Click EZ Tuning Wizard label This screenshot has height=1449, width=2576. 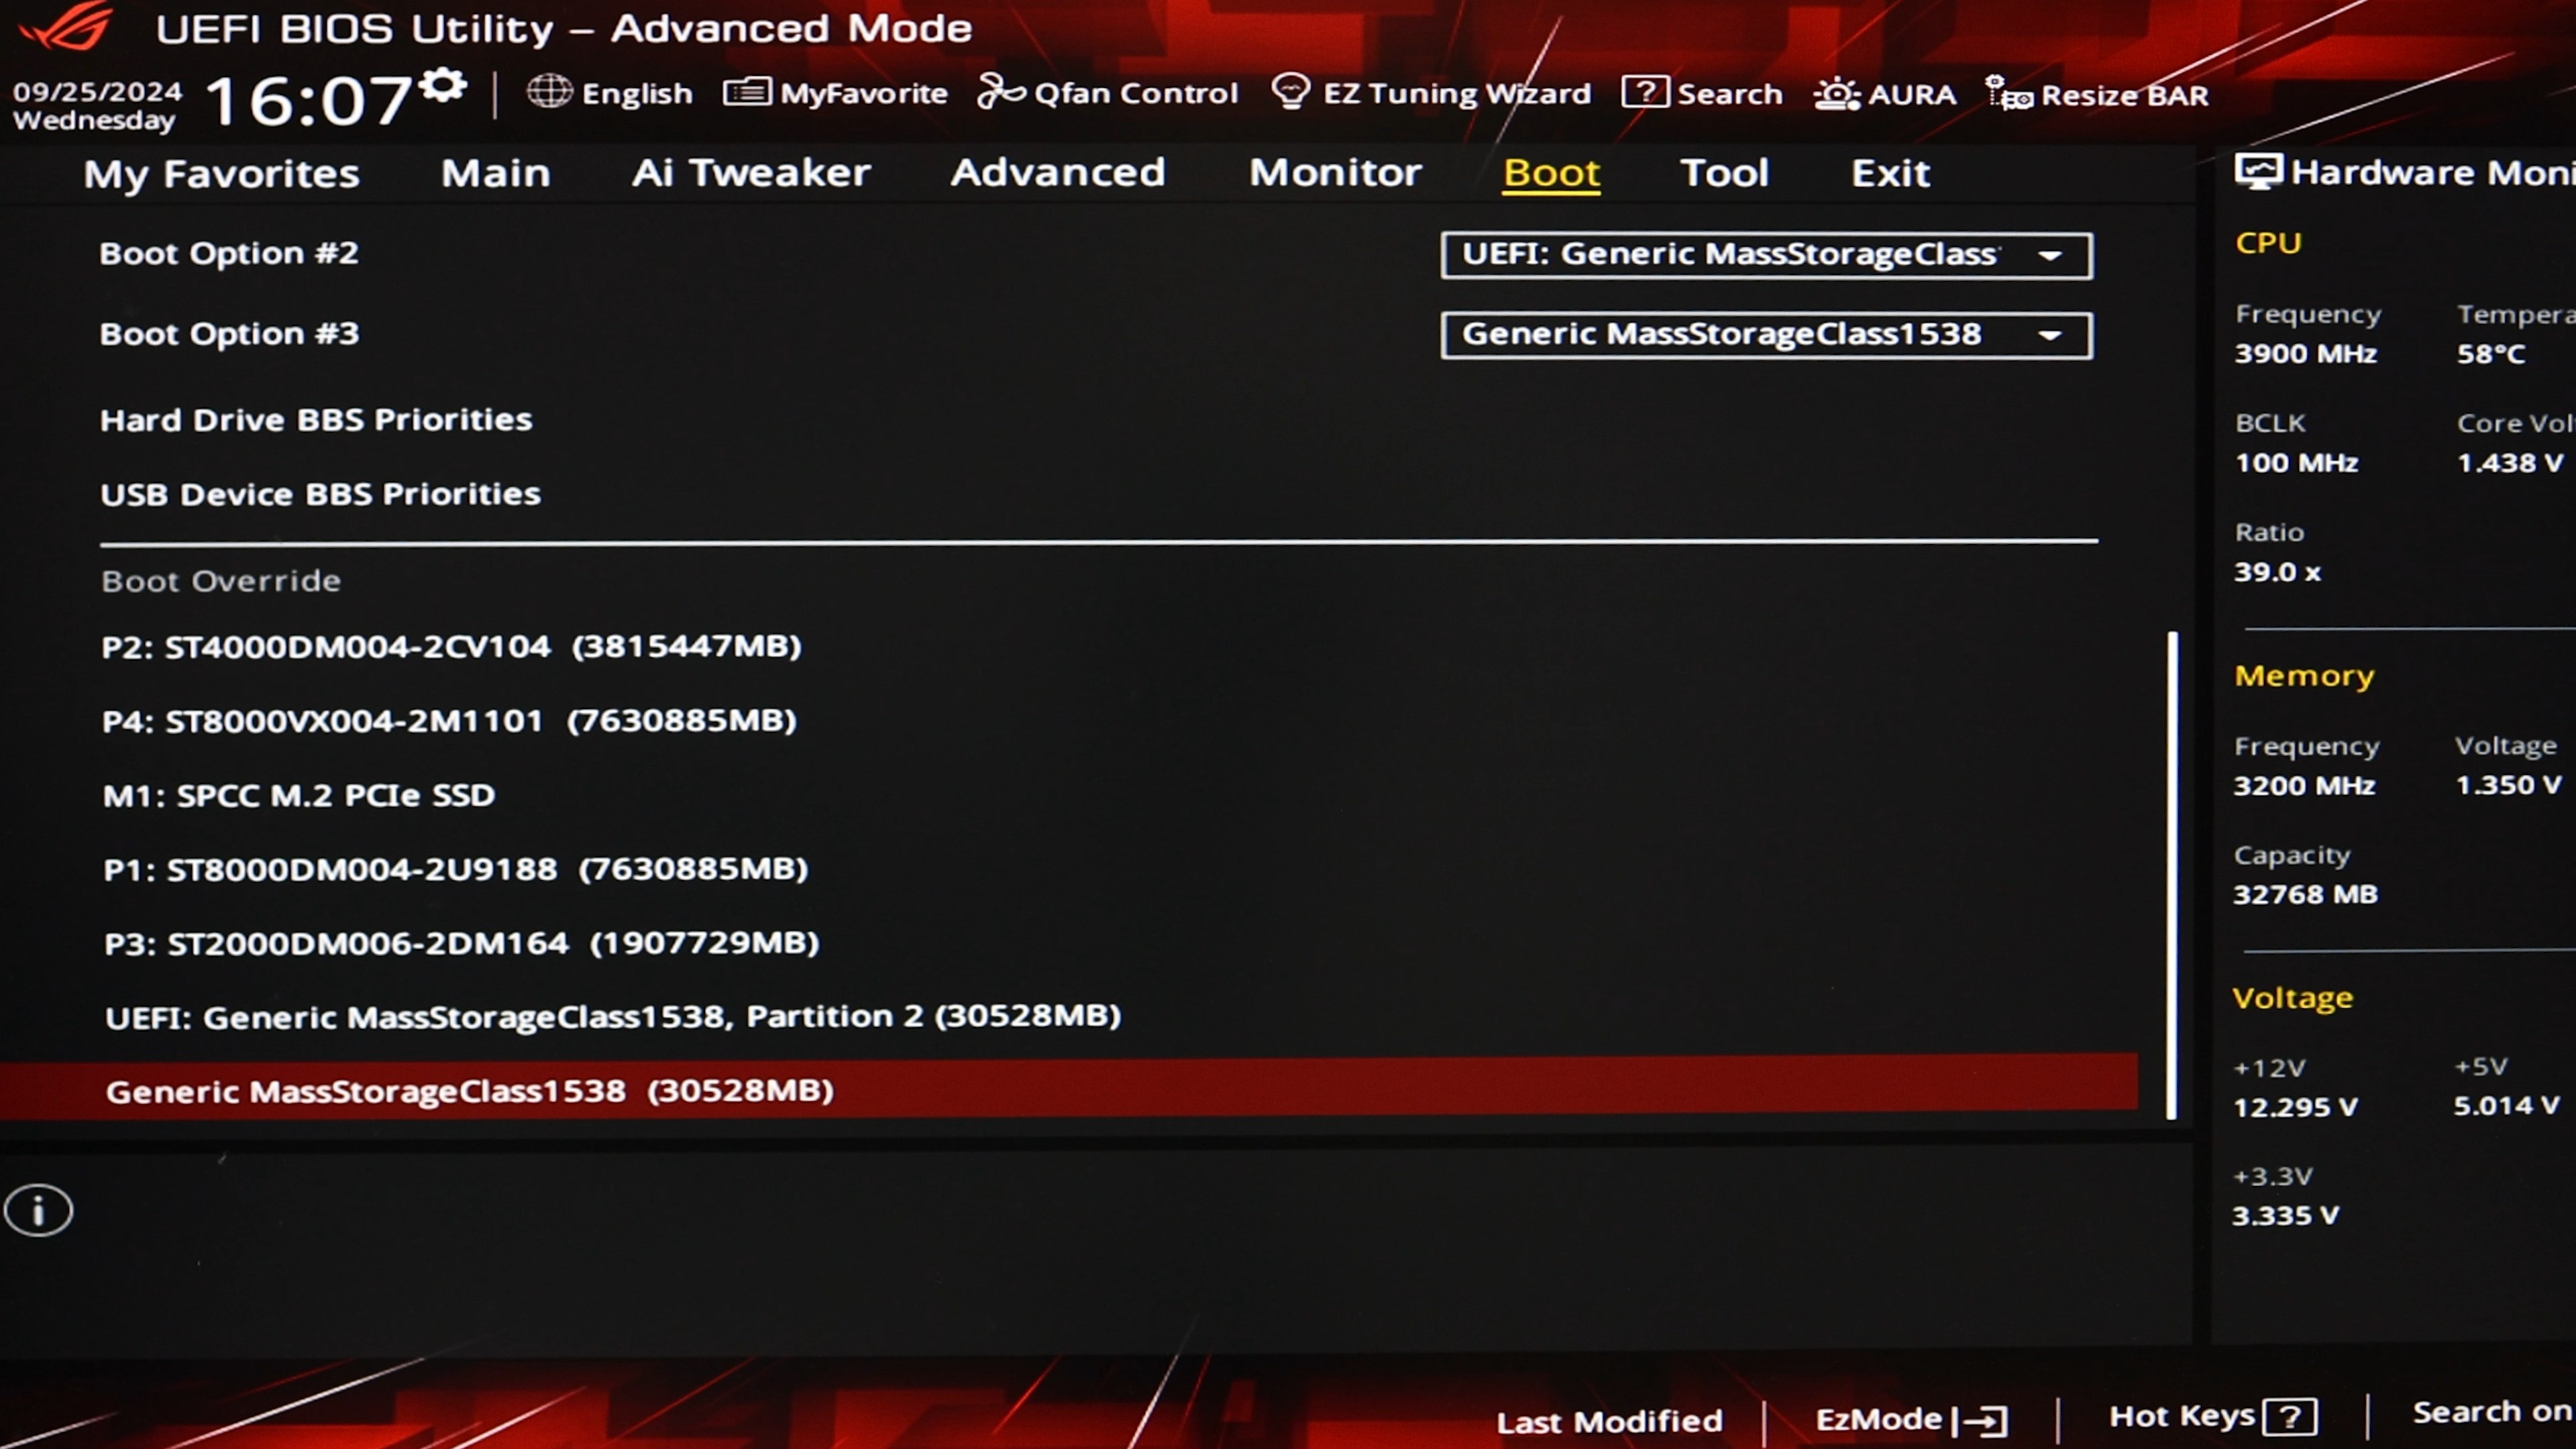[x=1457, y=93]
